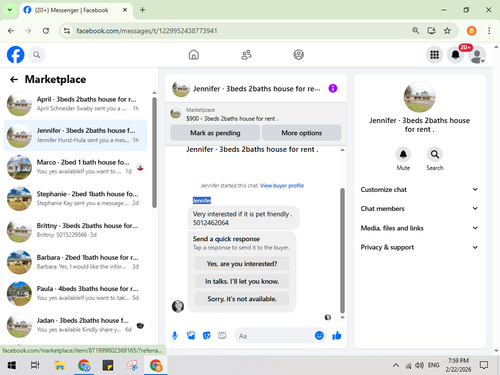Open Paula 4beds 3baths conversation

click(x=75, y=293)
